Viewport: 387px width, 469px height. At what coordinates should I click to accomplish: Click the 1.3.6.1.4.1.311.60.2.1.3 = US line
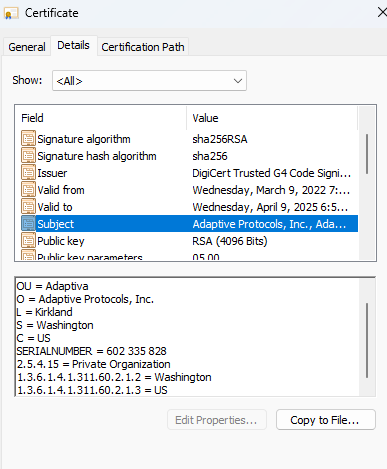(92, 390)
